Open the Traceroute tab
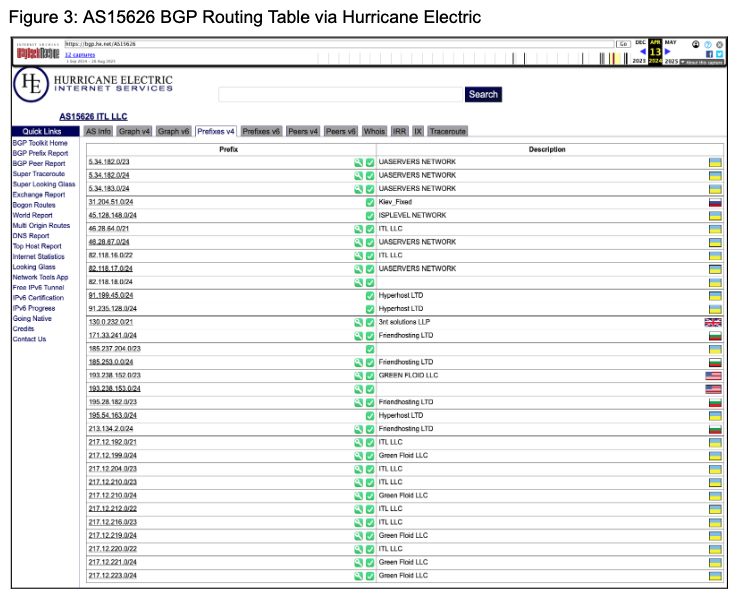 448,131
